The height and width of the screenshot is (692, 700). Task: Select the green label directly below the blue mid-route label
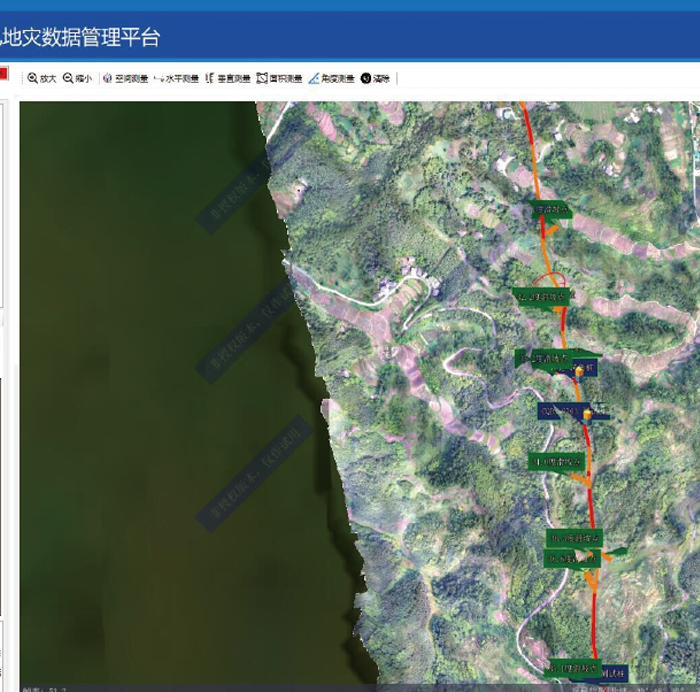pyautogui.click(x=556, y=461)
